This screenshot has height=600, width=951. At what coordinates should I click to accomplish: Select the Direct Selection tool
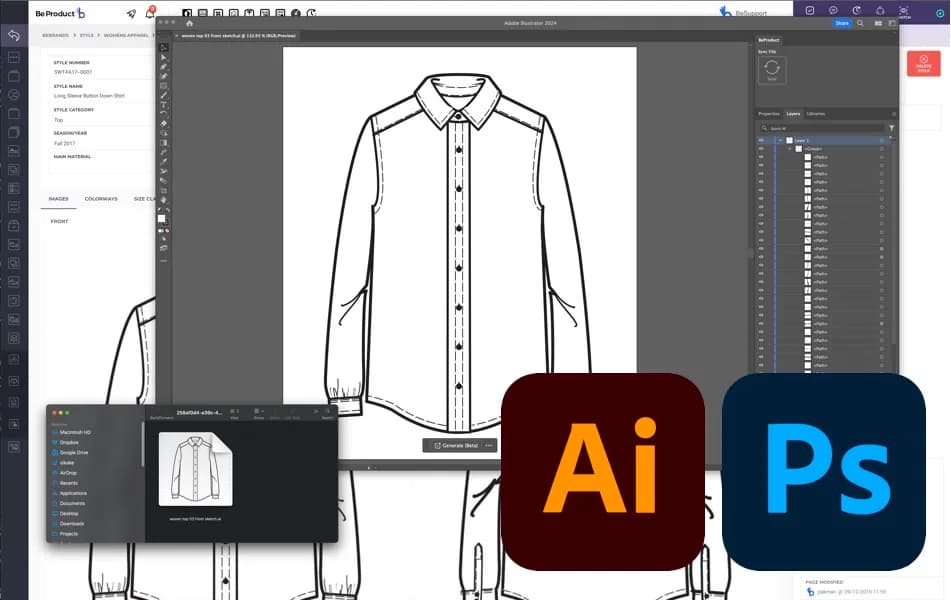point(164,57)
